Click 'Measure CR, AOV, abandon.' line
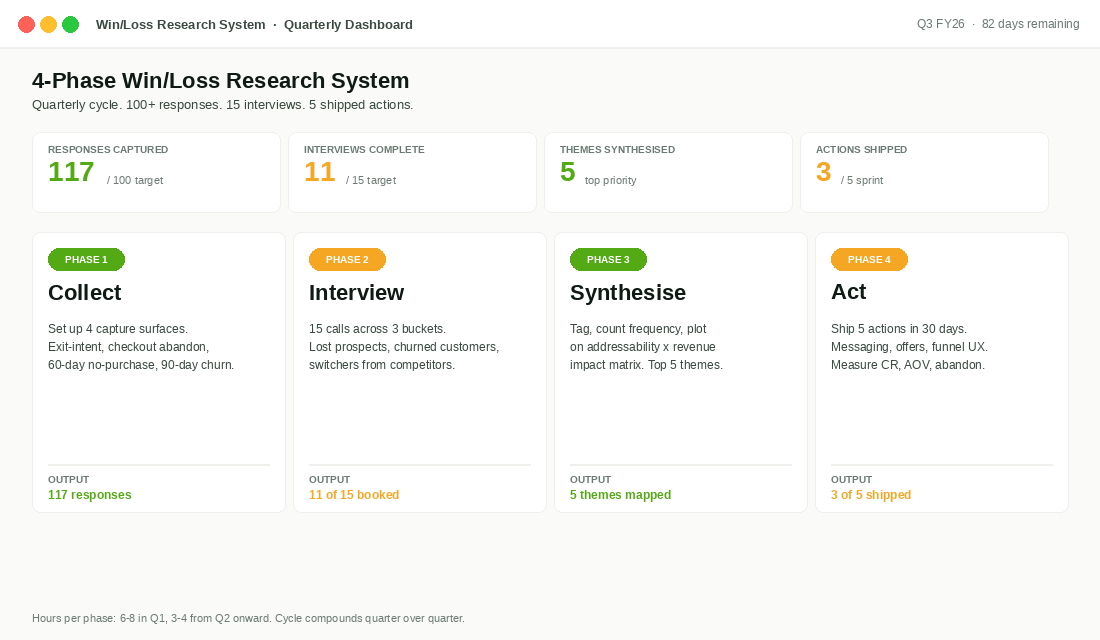Screen dimensions: 1100x640 pyautogui.click(x=908, y=365)
